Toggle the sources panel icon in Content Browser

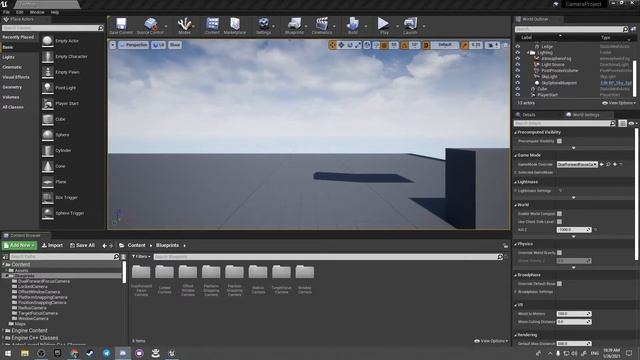point(5,257)
